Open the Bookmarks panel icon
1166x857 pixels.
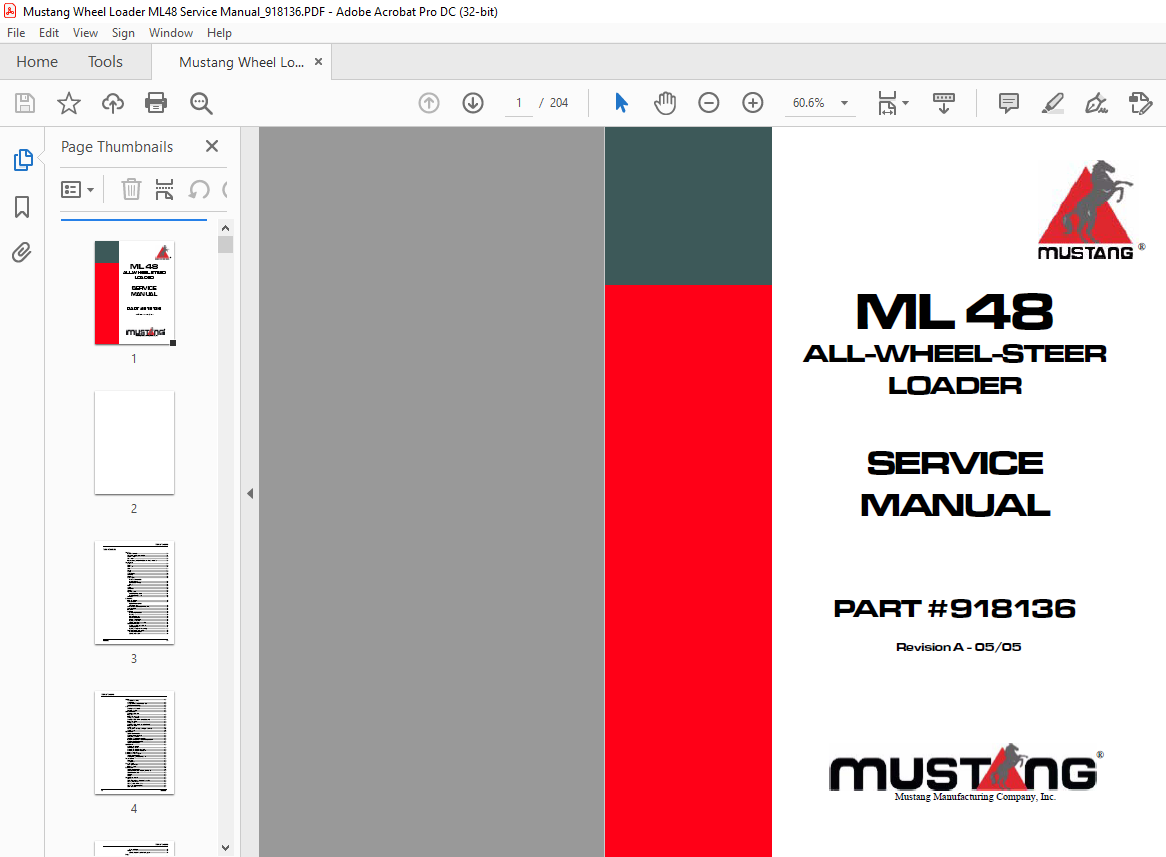[22, 207]
